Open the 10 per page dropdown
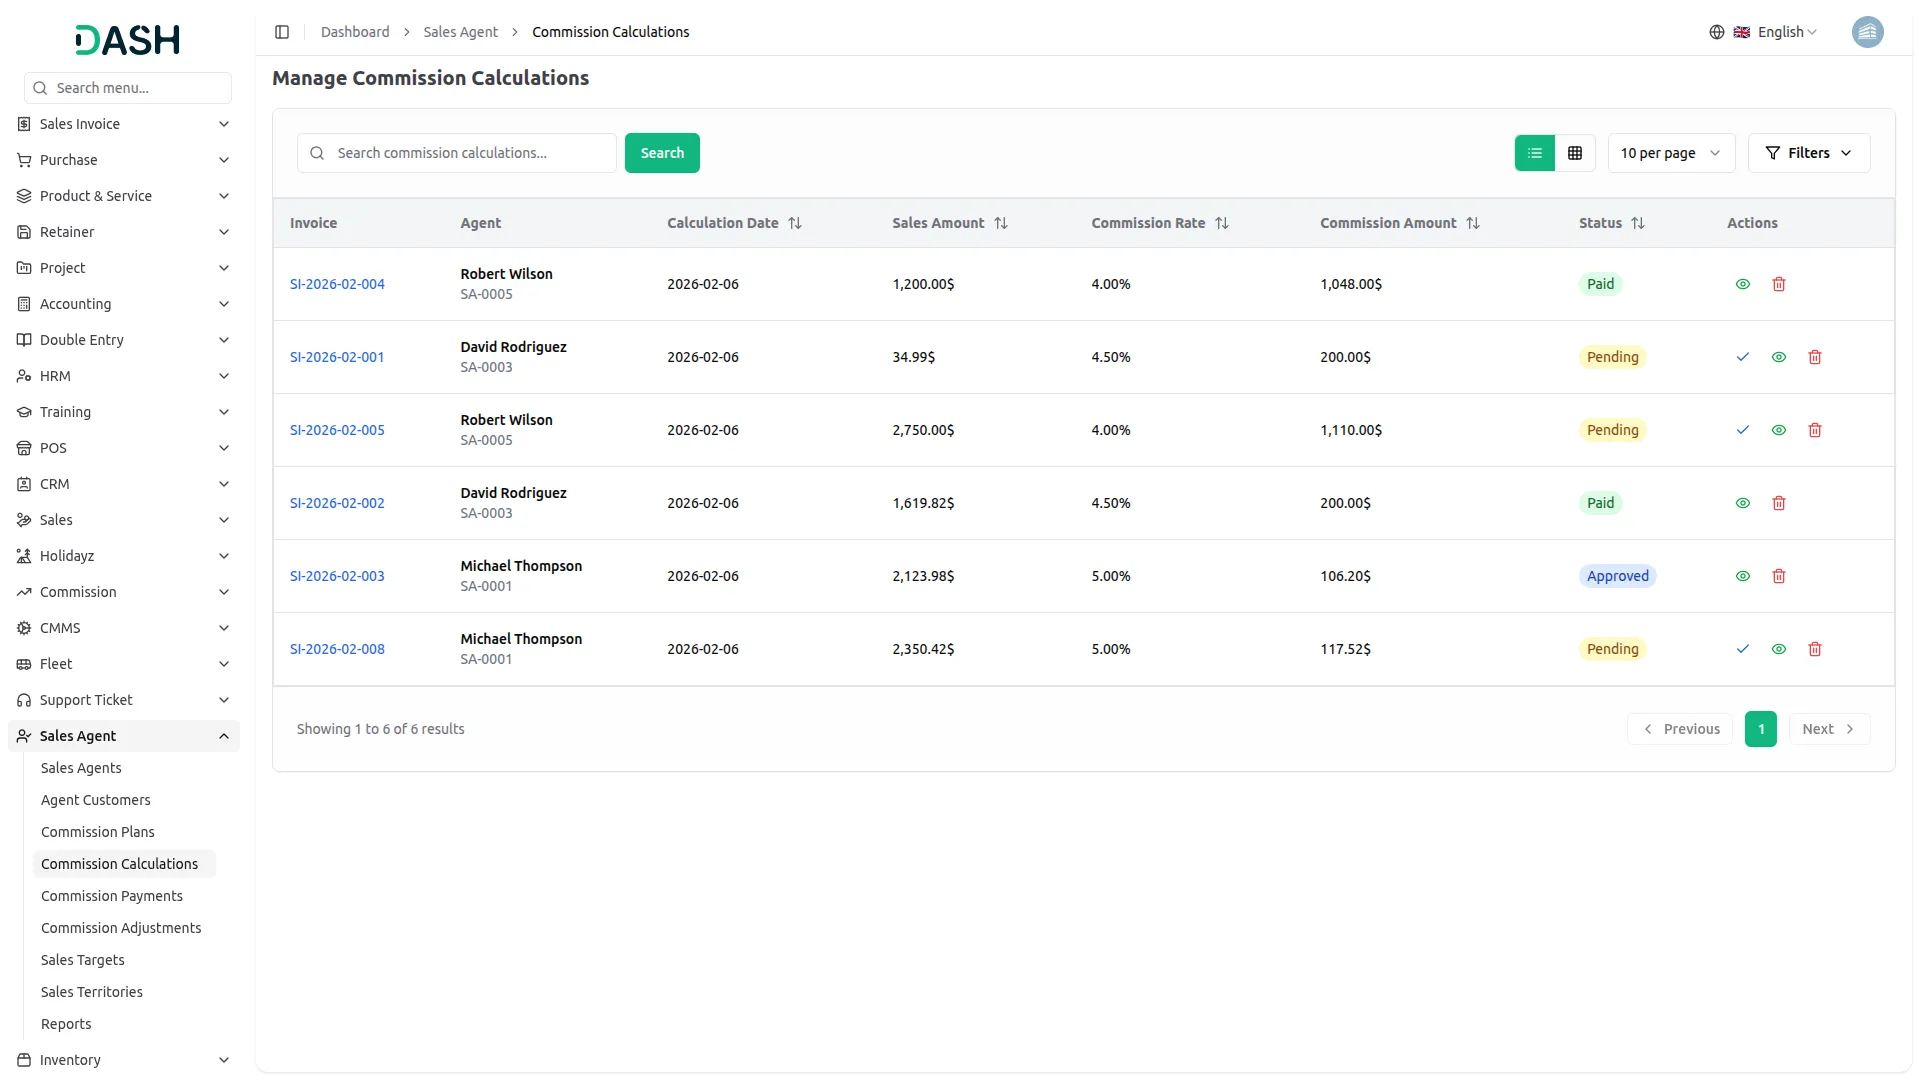The height and width of the screenshot is (1080, 1920). [x=1670, y=153]
